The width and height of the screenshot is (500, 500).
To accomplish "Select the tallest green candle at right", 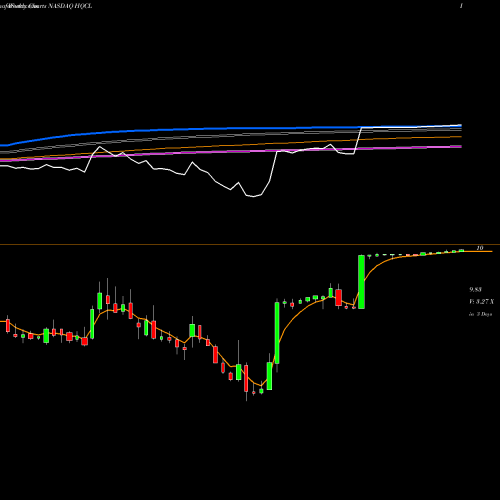I will (x=361, y=282).
